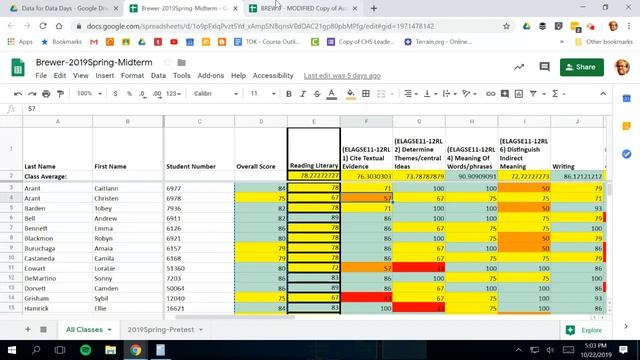Viewport: 640px width, 360px height.
Task: Click the Add Sheet plus icon
Action: [x=28, y=329]
